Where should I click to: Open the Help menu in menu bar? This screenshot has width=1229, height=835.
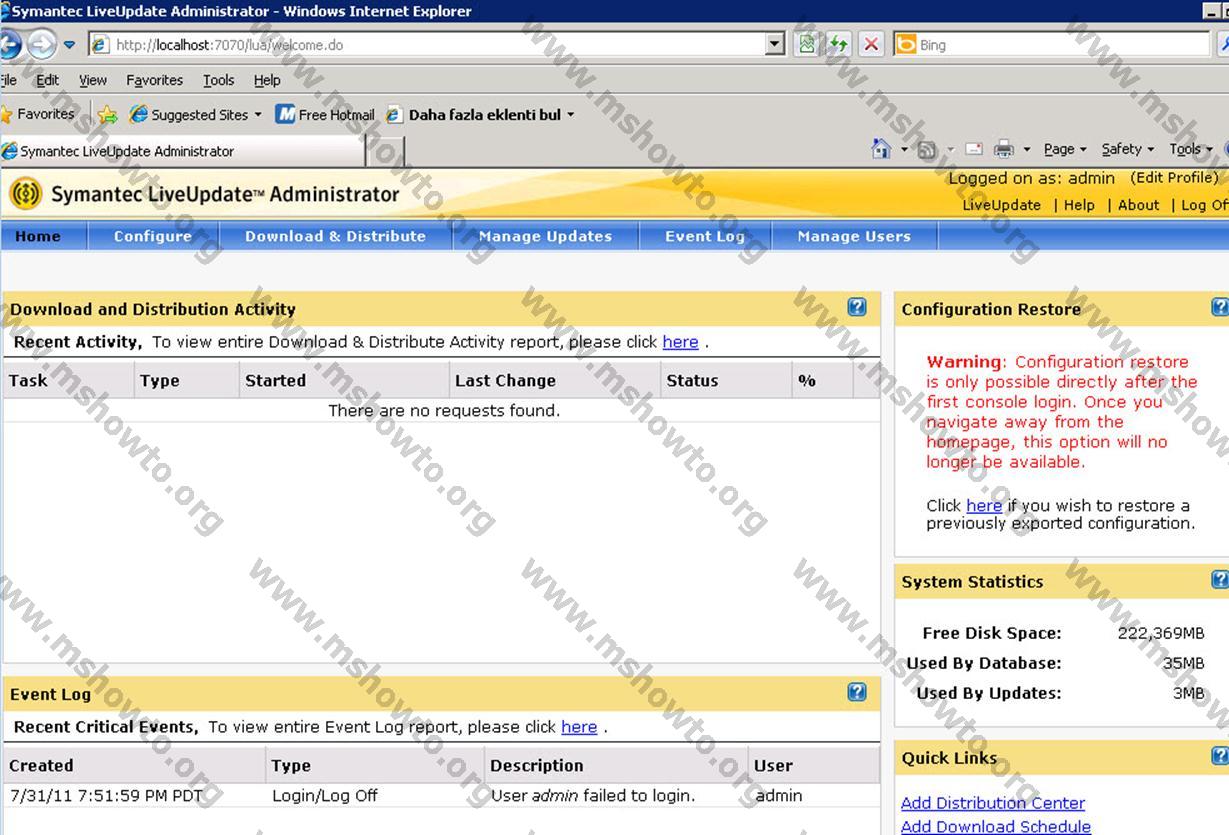point(267,80)
